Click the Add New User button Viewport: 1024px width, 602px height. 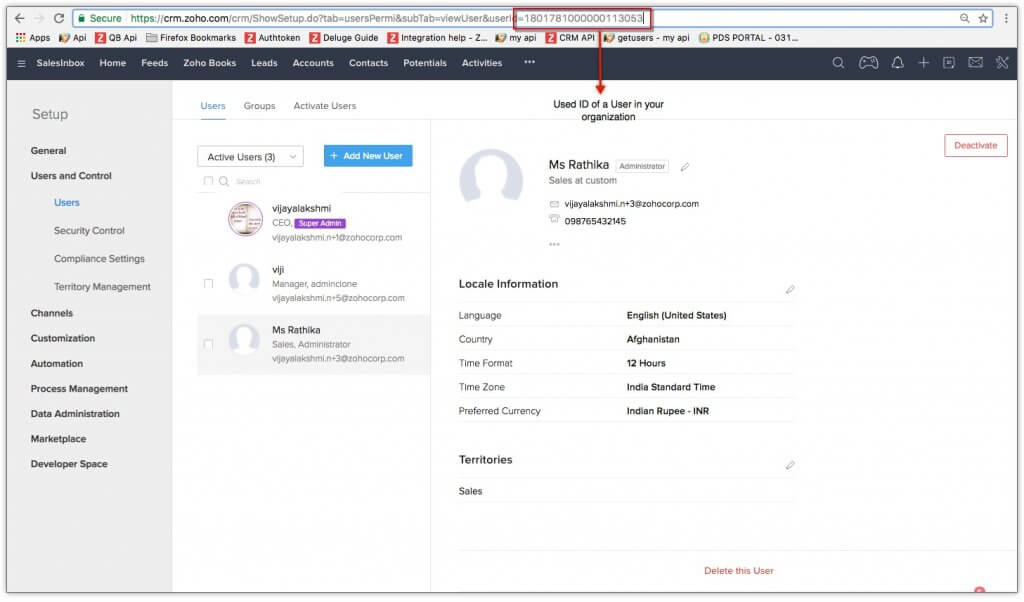(x=368, y=156)
